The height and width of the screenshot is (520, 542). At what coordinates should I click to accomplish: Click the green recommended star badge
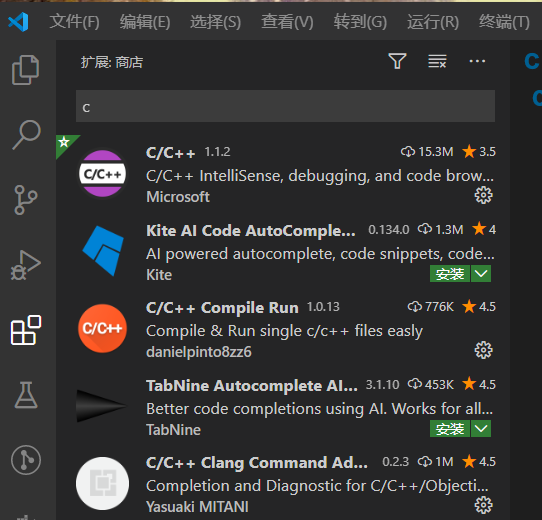(x=64, y=142)
